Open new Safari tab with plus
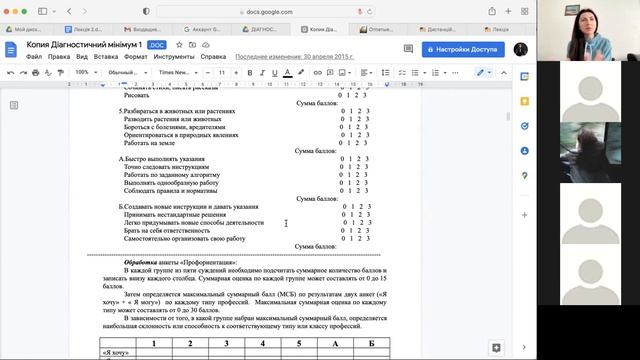The image size is (640, 360). coord(508,11)
